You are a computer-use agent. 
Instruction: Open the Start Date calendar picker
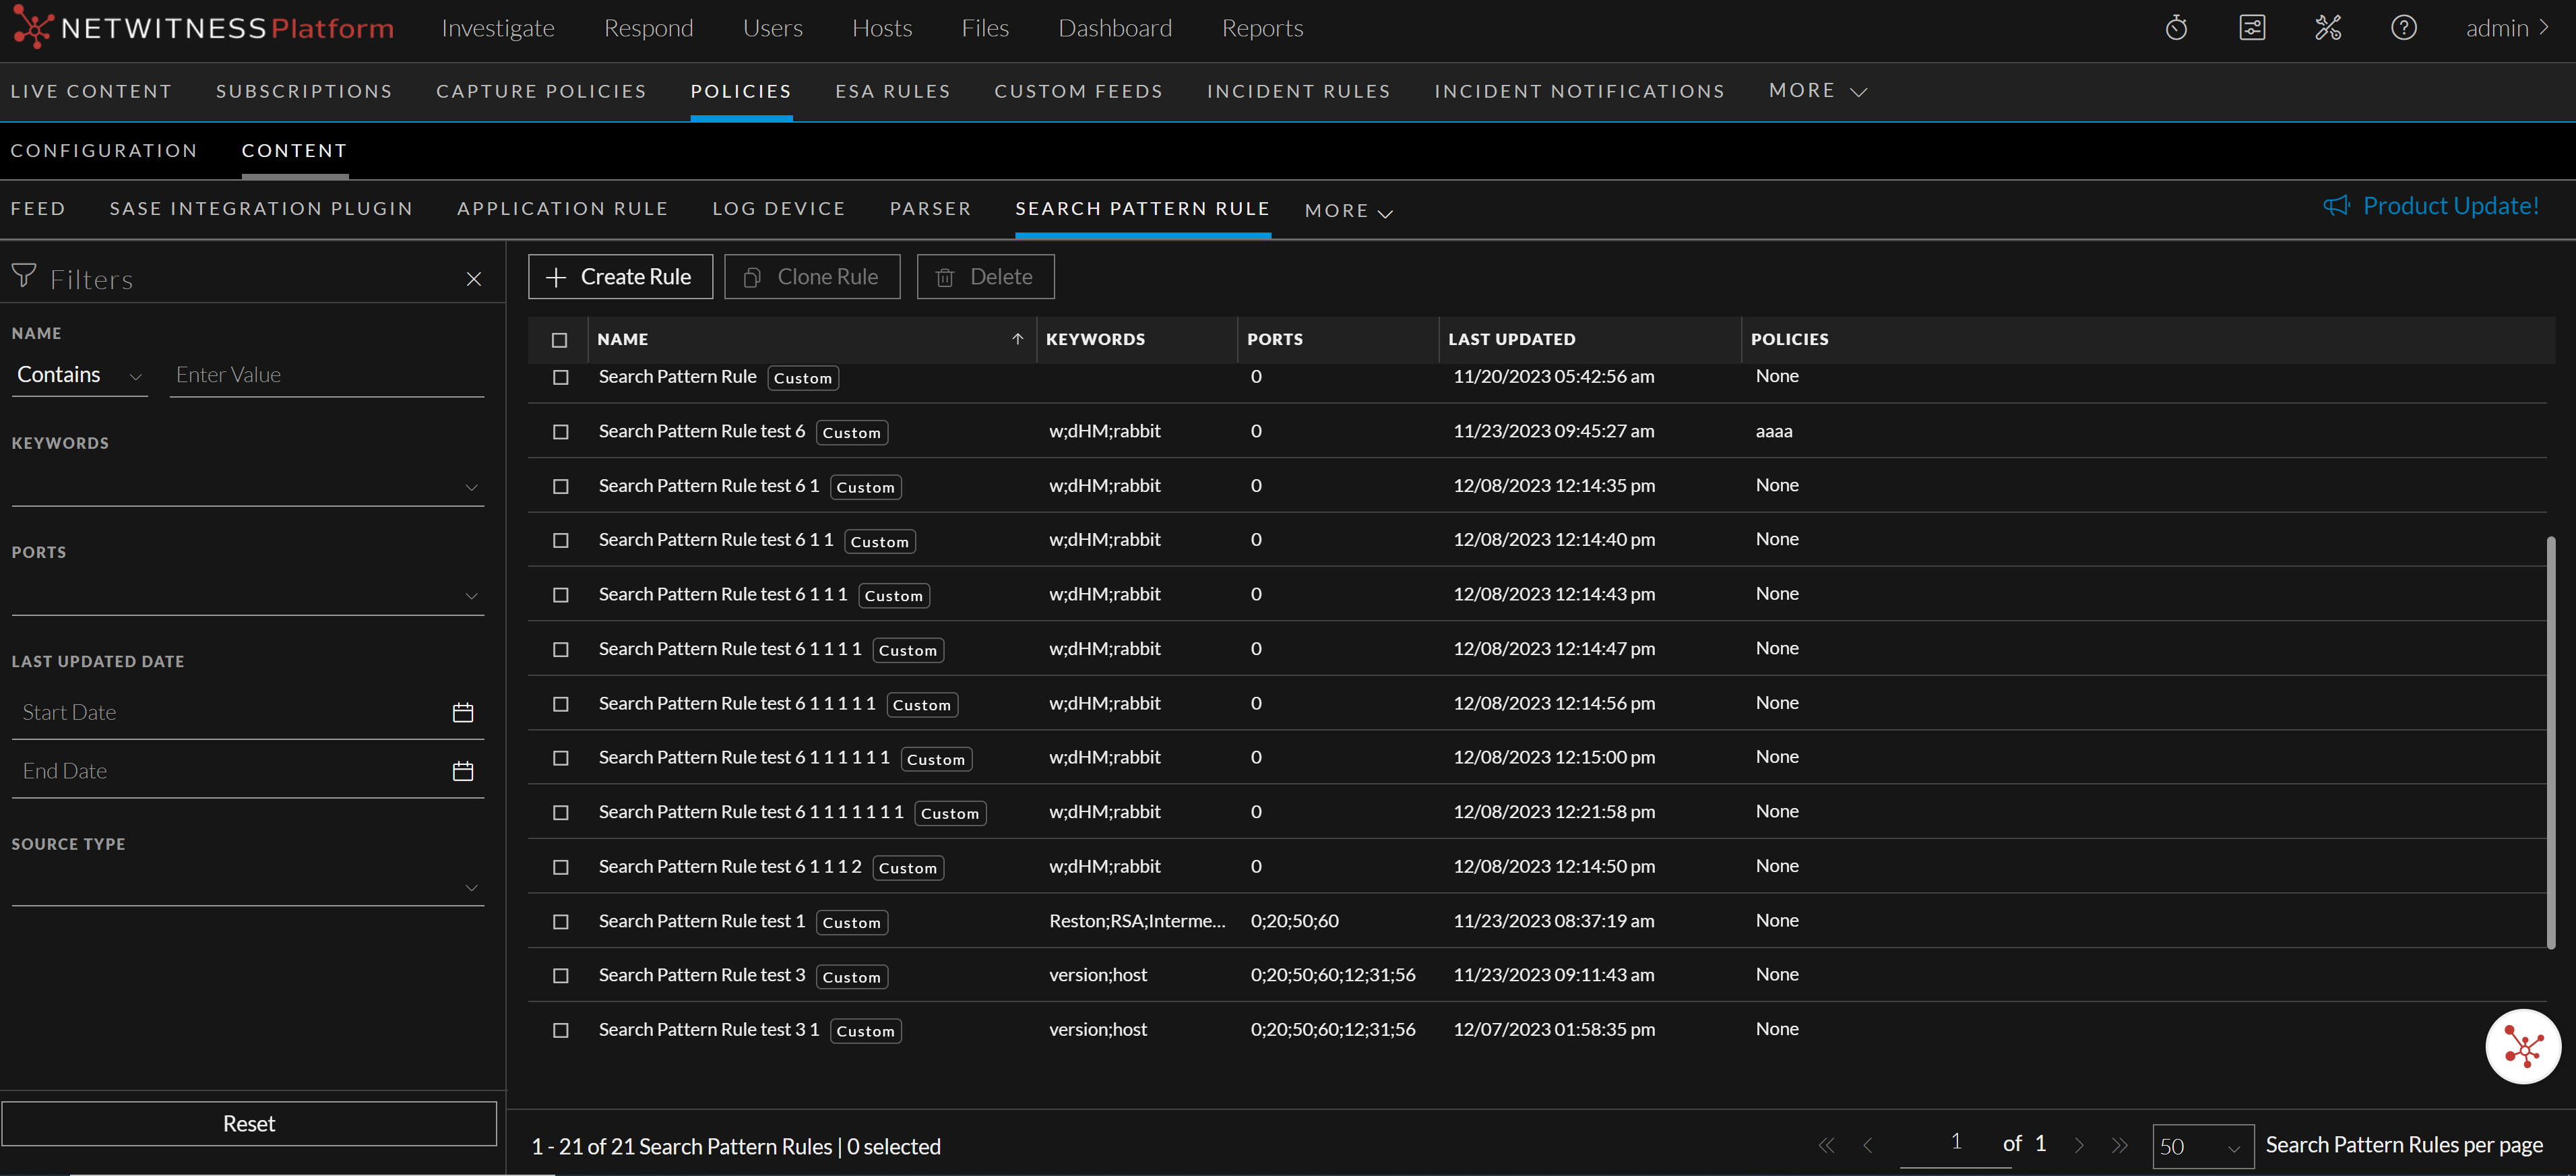tap(462, 712)
